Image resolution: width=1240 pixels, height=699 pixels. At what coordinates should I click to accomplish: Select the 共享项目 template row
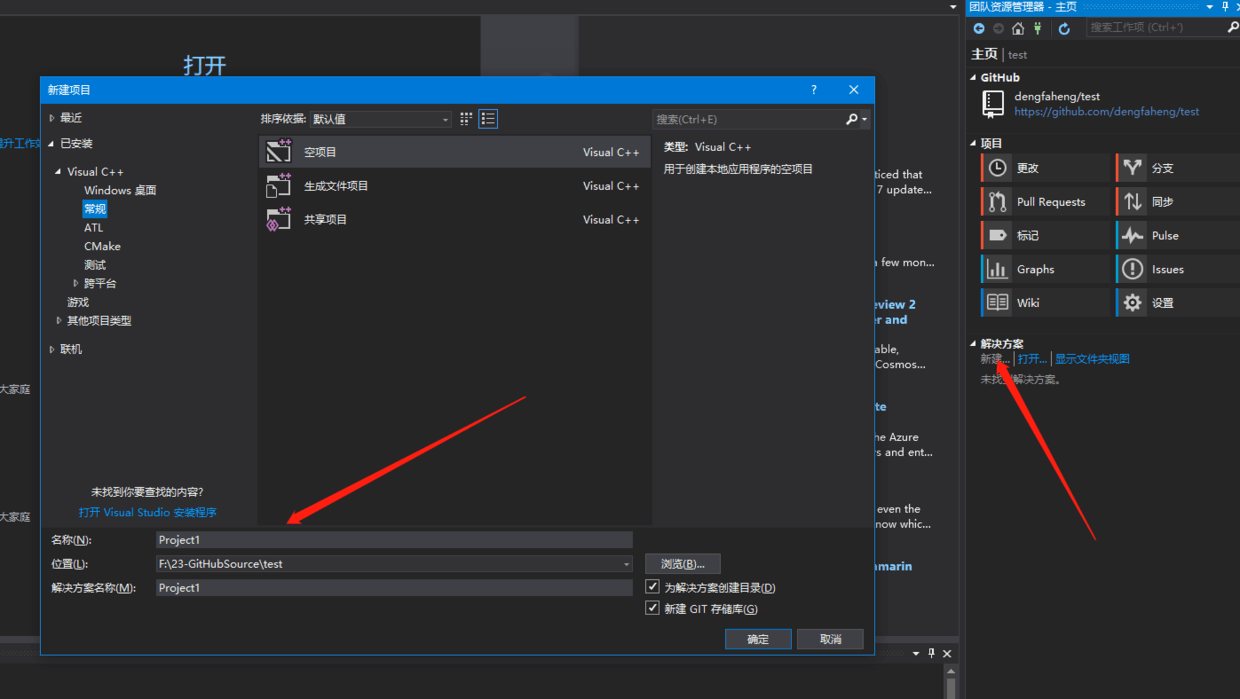(x=454, y=219)
